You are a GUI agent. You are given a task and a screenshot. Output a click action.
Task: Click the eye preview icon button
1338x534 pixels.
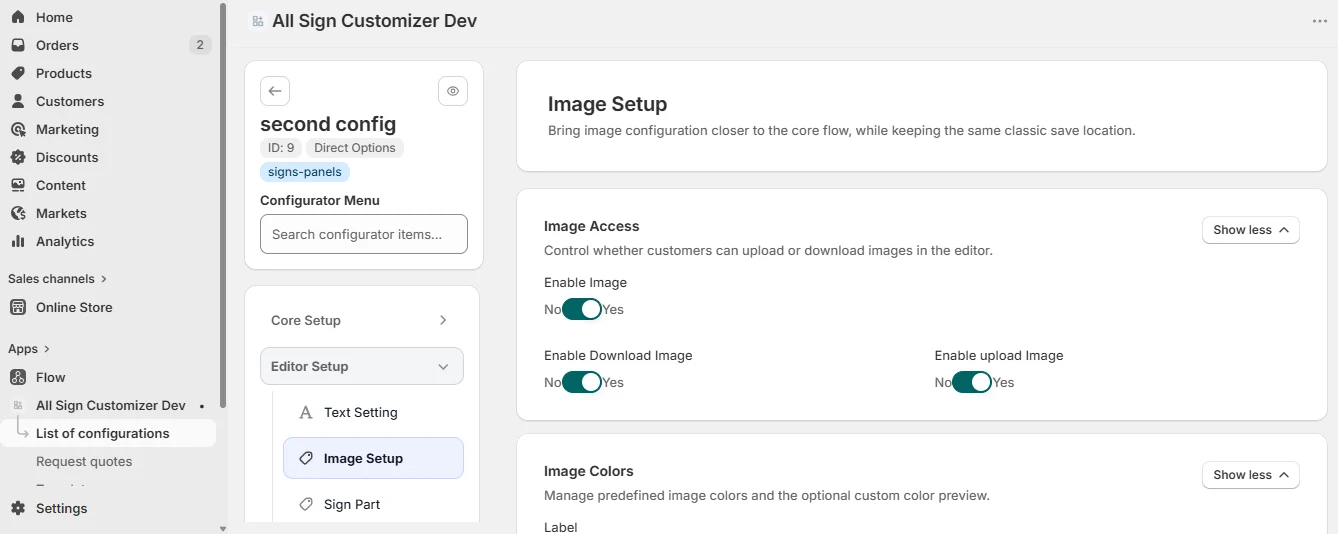pyautogui.click(x=453, y=91)
